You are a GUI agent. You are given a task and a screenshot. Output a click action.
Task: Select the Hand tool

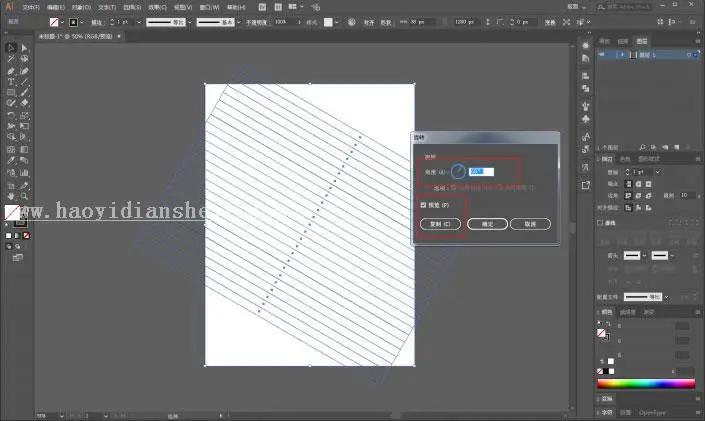click(x=11, y=197)
